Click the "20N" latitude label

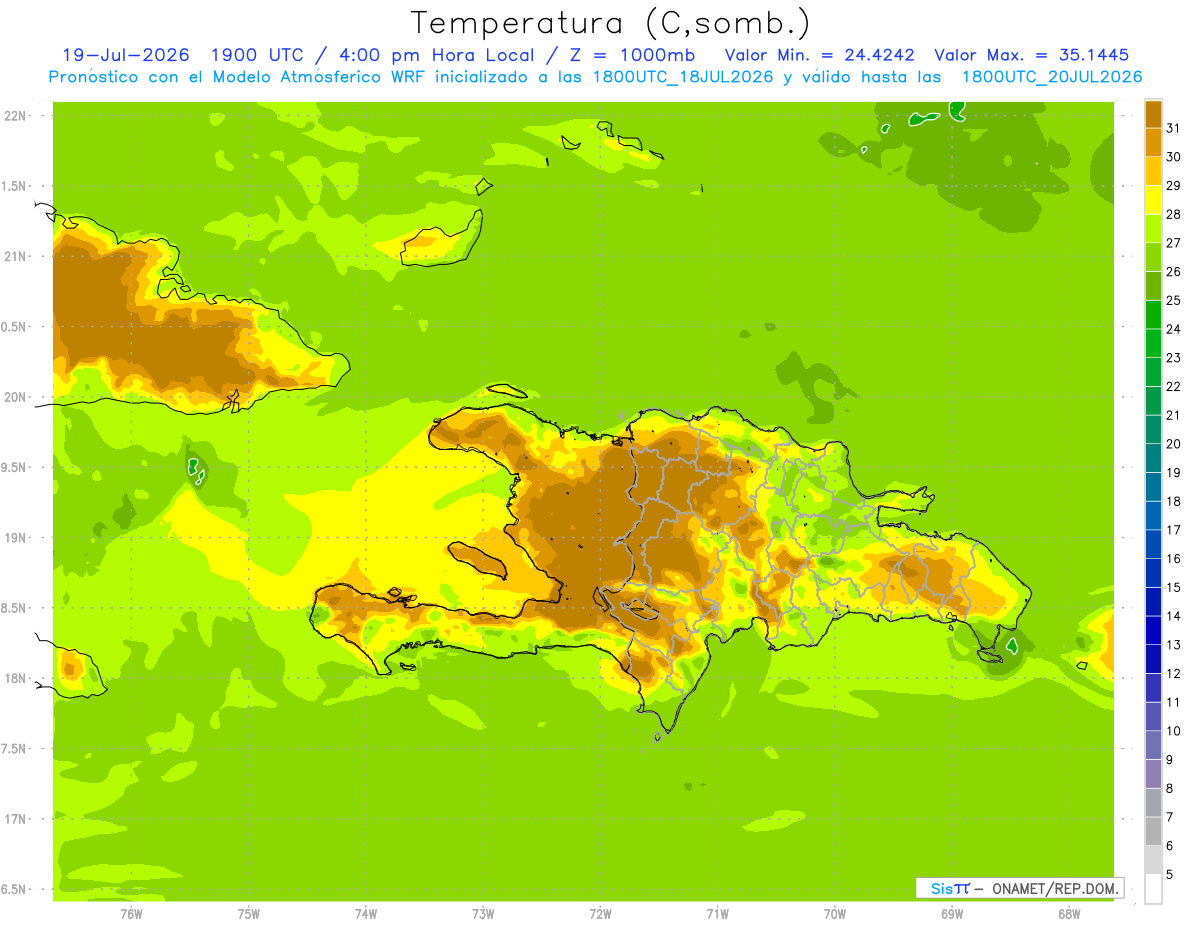click(x=16, y=397)
